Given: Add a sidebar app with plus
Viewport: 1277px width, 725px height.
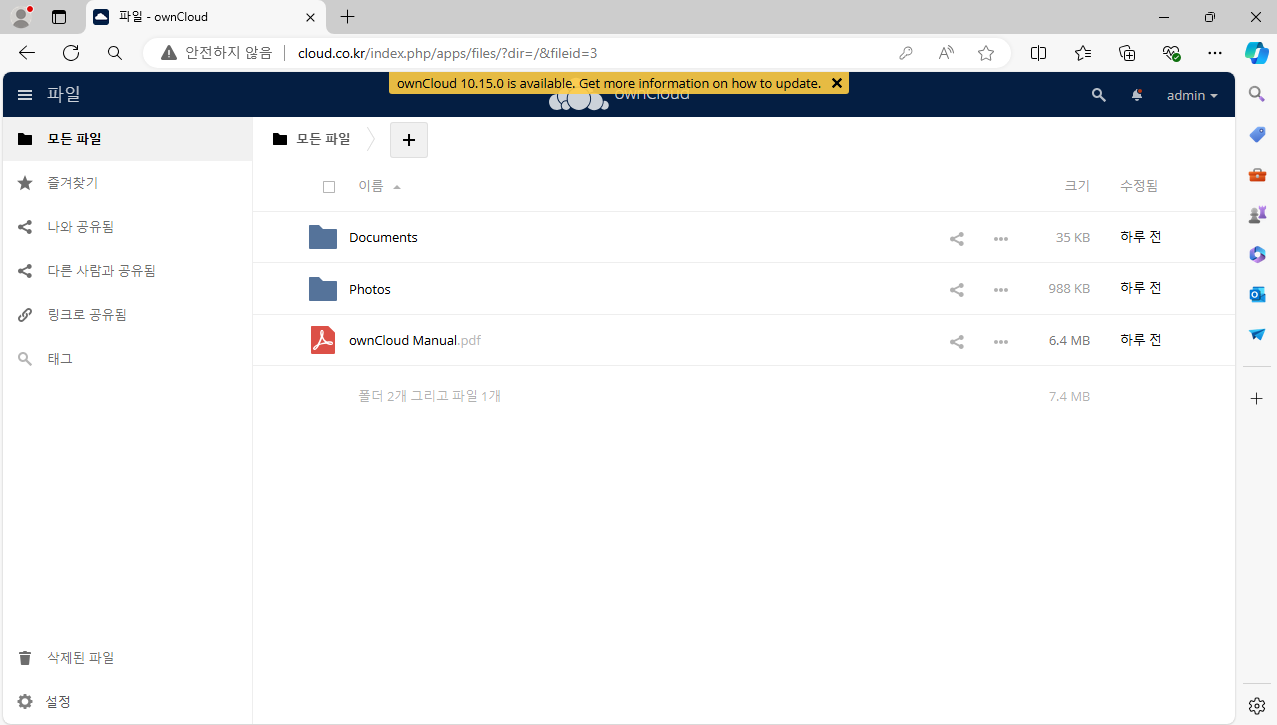Looking at the screenshot, I should [1257, 399].
